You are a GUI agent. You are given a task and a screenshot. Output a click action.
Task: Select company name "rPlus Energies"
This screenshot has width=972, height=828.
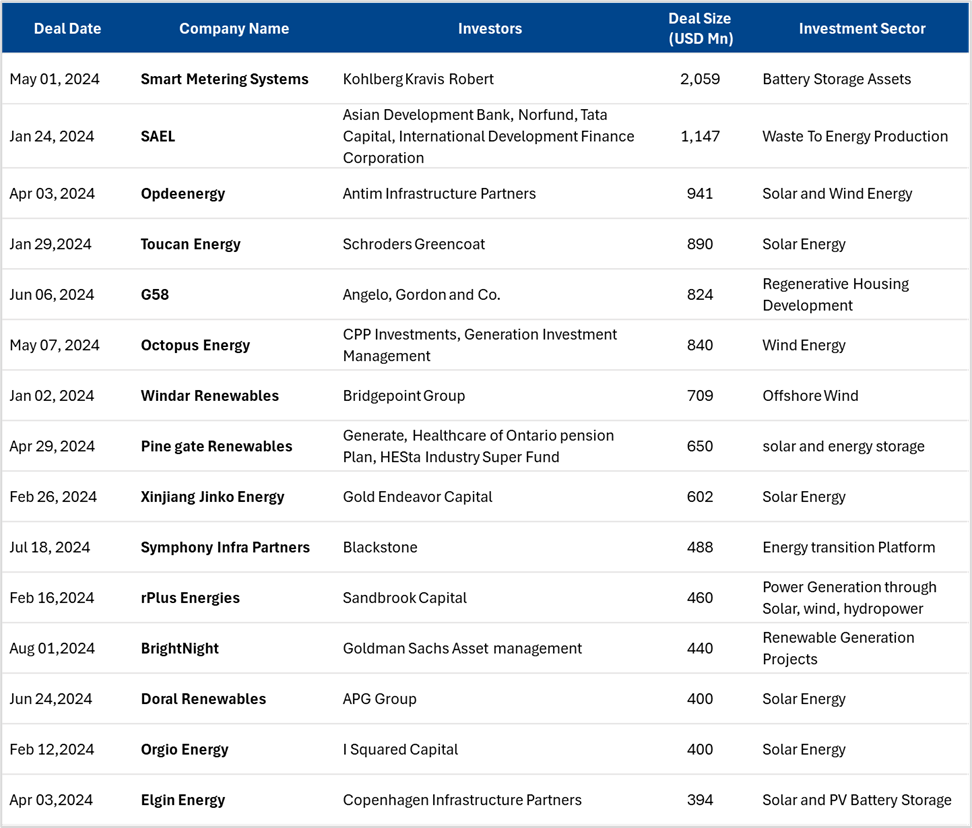(x=190, y=598)
